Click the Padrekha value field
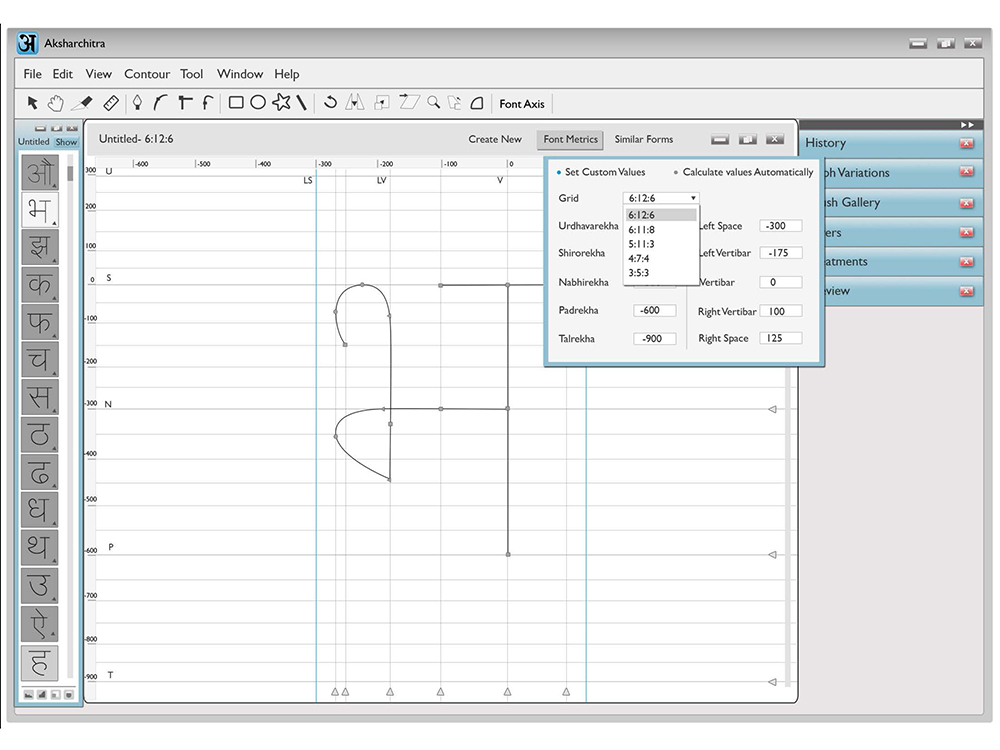Image resolution: width=1000 pixels, height=750 pixels. (x=654, y=311)
